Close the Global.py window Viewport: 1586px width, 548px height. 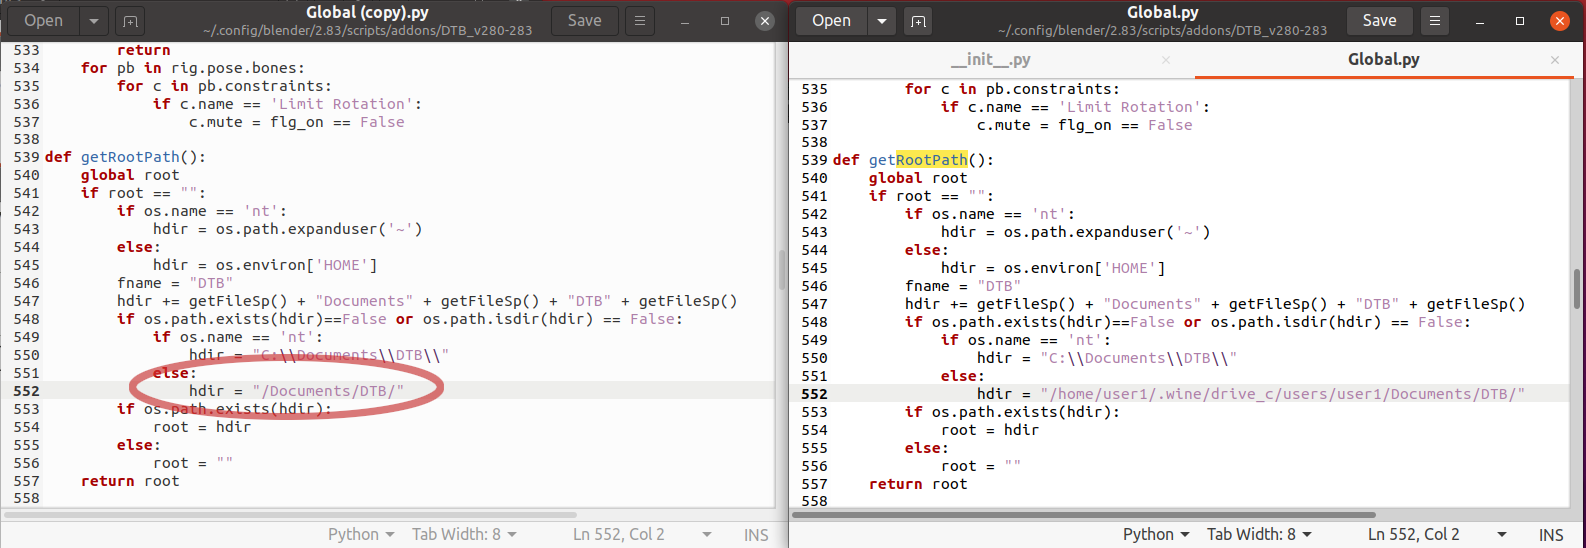click(x=1559, y=20)
